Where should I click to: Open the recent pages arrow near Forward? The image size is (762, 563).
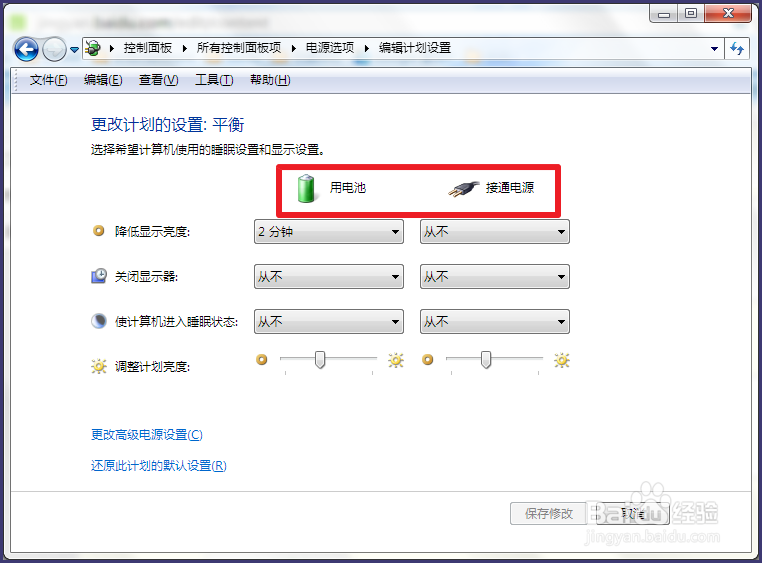point(74,50)
